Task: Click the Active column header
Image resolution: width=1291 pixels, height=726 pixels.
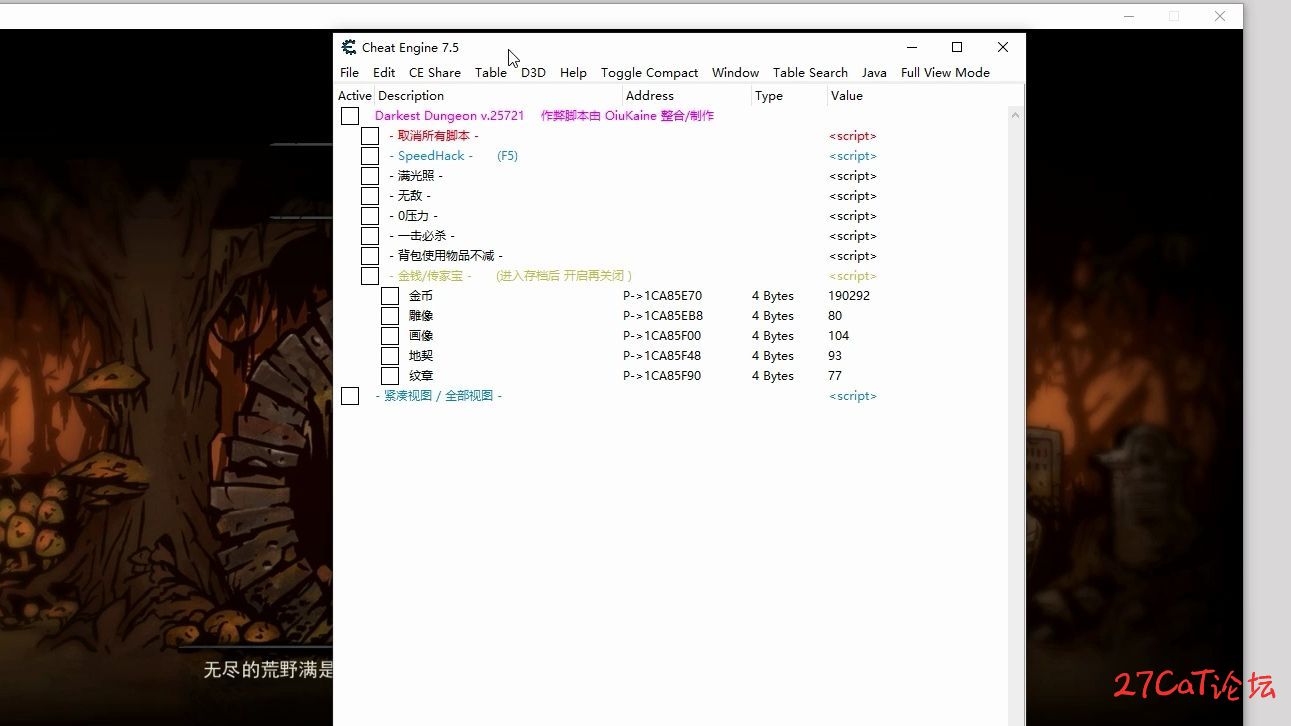Action: pos(354,96)
